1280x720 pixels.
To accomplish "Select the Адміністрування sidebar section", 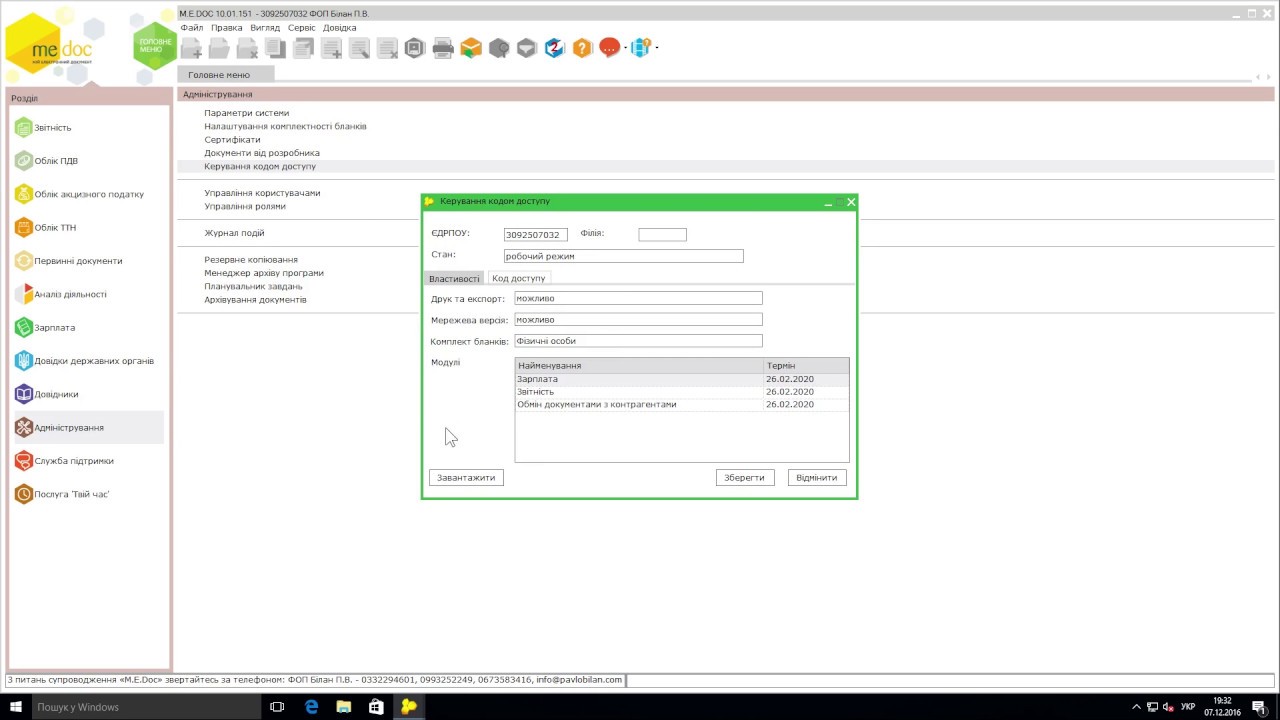I will [88, 428].
